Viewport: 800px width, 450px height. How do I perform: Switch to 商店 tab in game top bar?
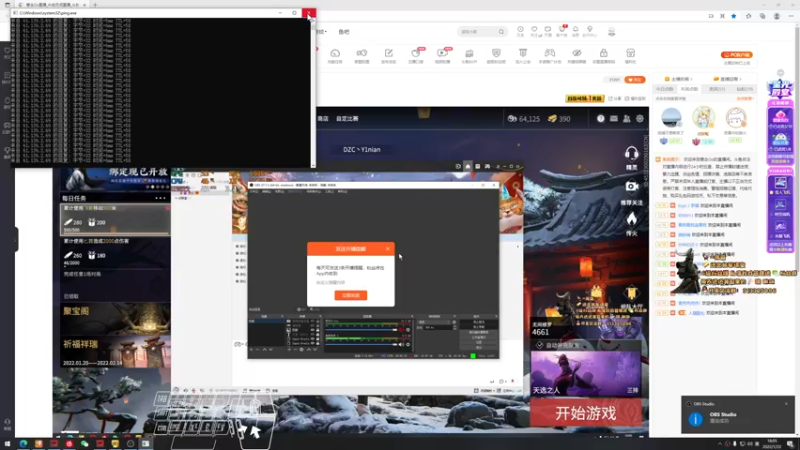pyautogui.click(x=323, y=118)
